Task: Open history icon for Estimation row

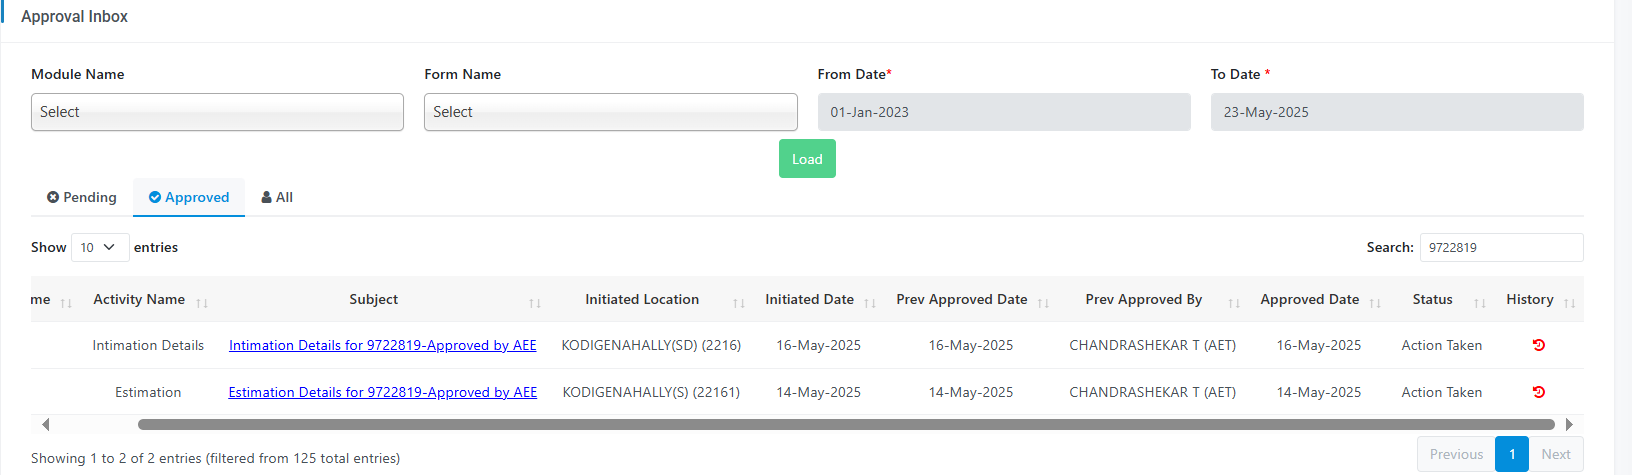Action: click(1538, 392)
